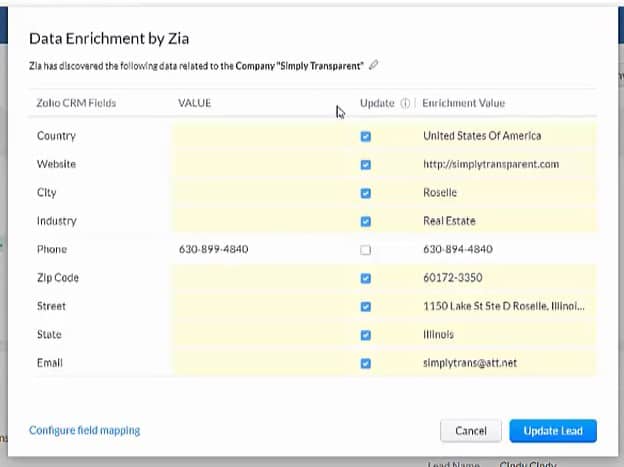The image size is (624, 467).
Task: Edit company name with pencil icon
Action: tap(373, 65)
